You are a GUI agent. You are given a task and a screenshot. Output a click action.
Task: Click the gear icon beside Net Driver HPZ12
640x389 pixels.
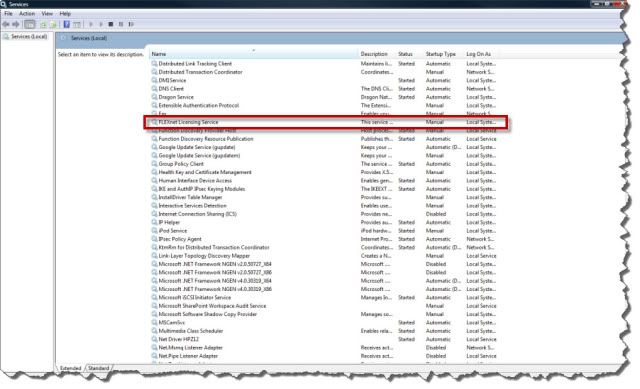(x=154, y=339)
